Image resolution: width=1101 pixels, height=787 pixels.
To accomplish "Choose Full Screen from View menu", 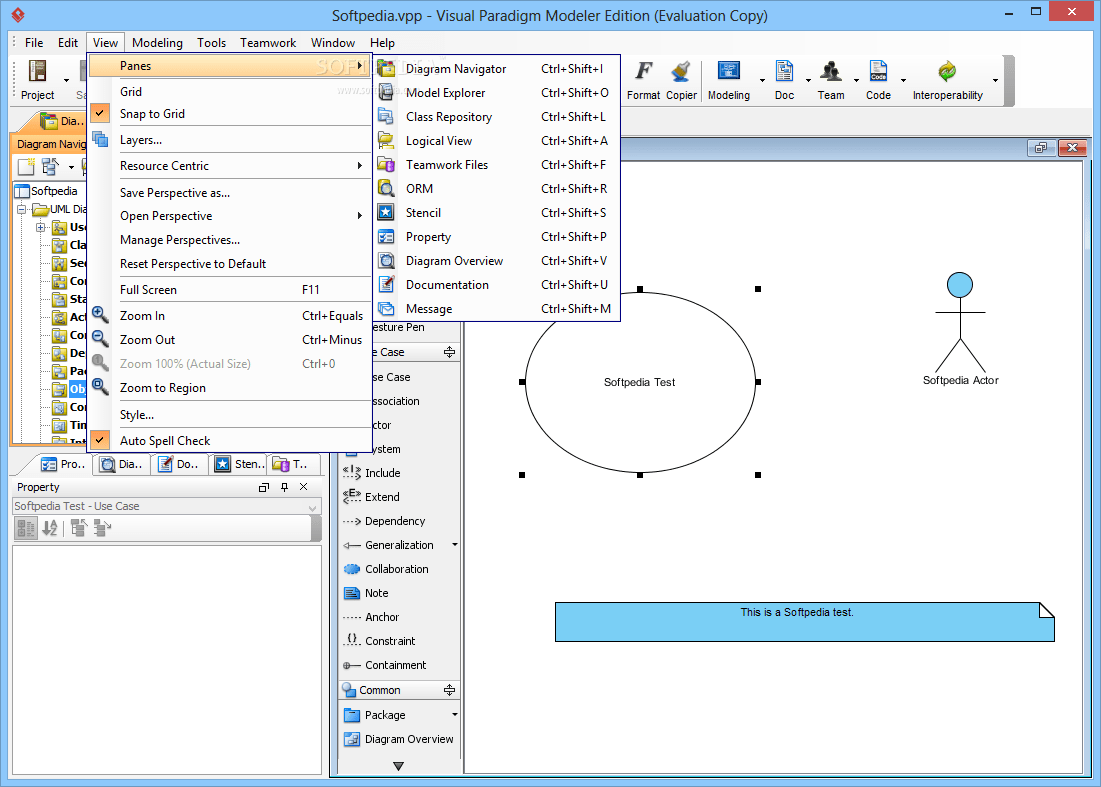I will (x=230, y=289).
